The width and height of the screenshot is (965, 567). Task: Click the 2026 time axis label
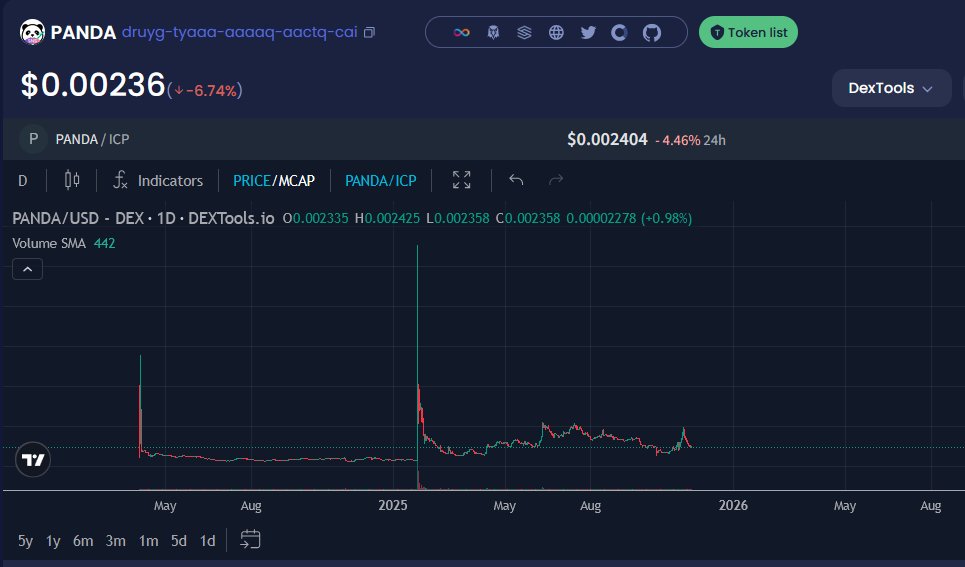[x=733, y=505]
